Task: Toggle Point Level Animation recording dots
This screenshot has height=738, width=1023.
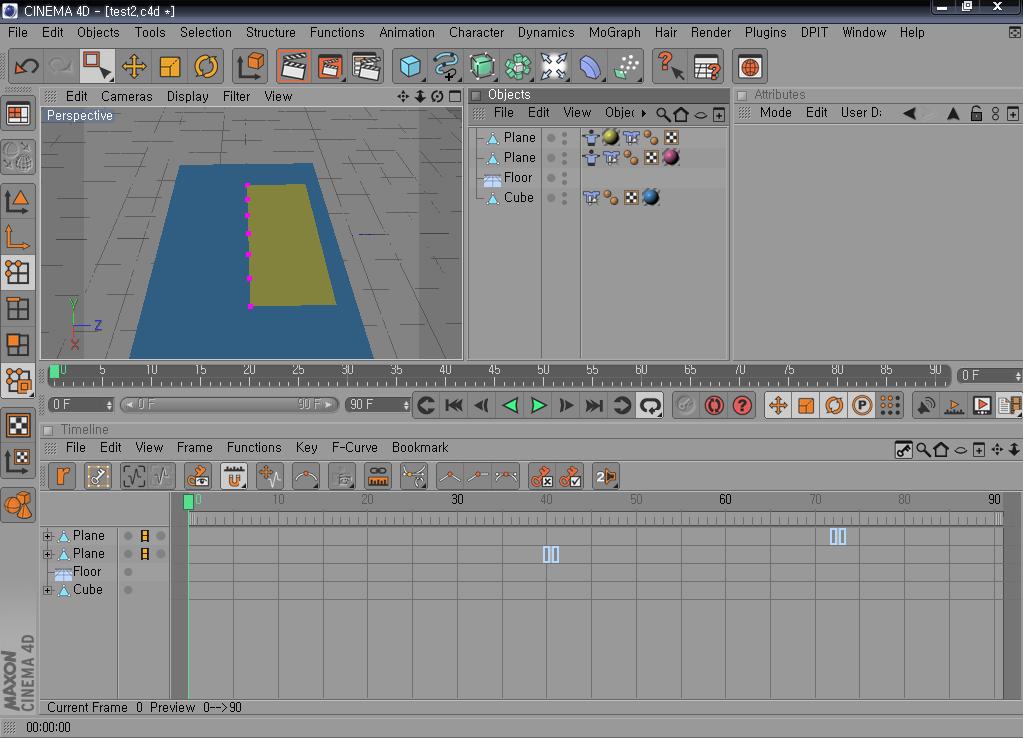Action: coord(890,405)
